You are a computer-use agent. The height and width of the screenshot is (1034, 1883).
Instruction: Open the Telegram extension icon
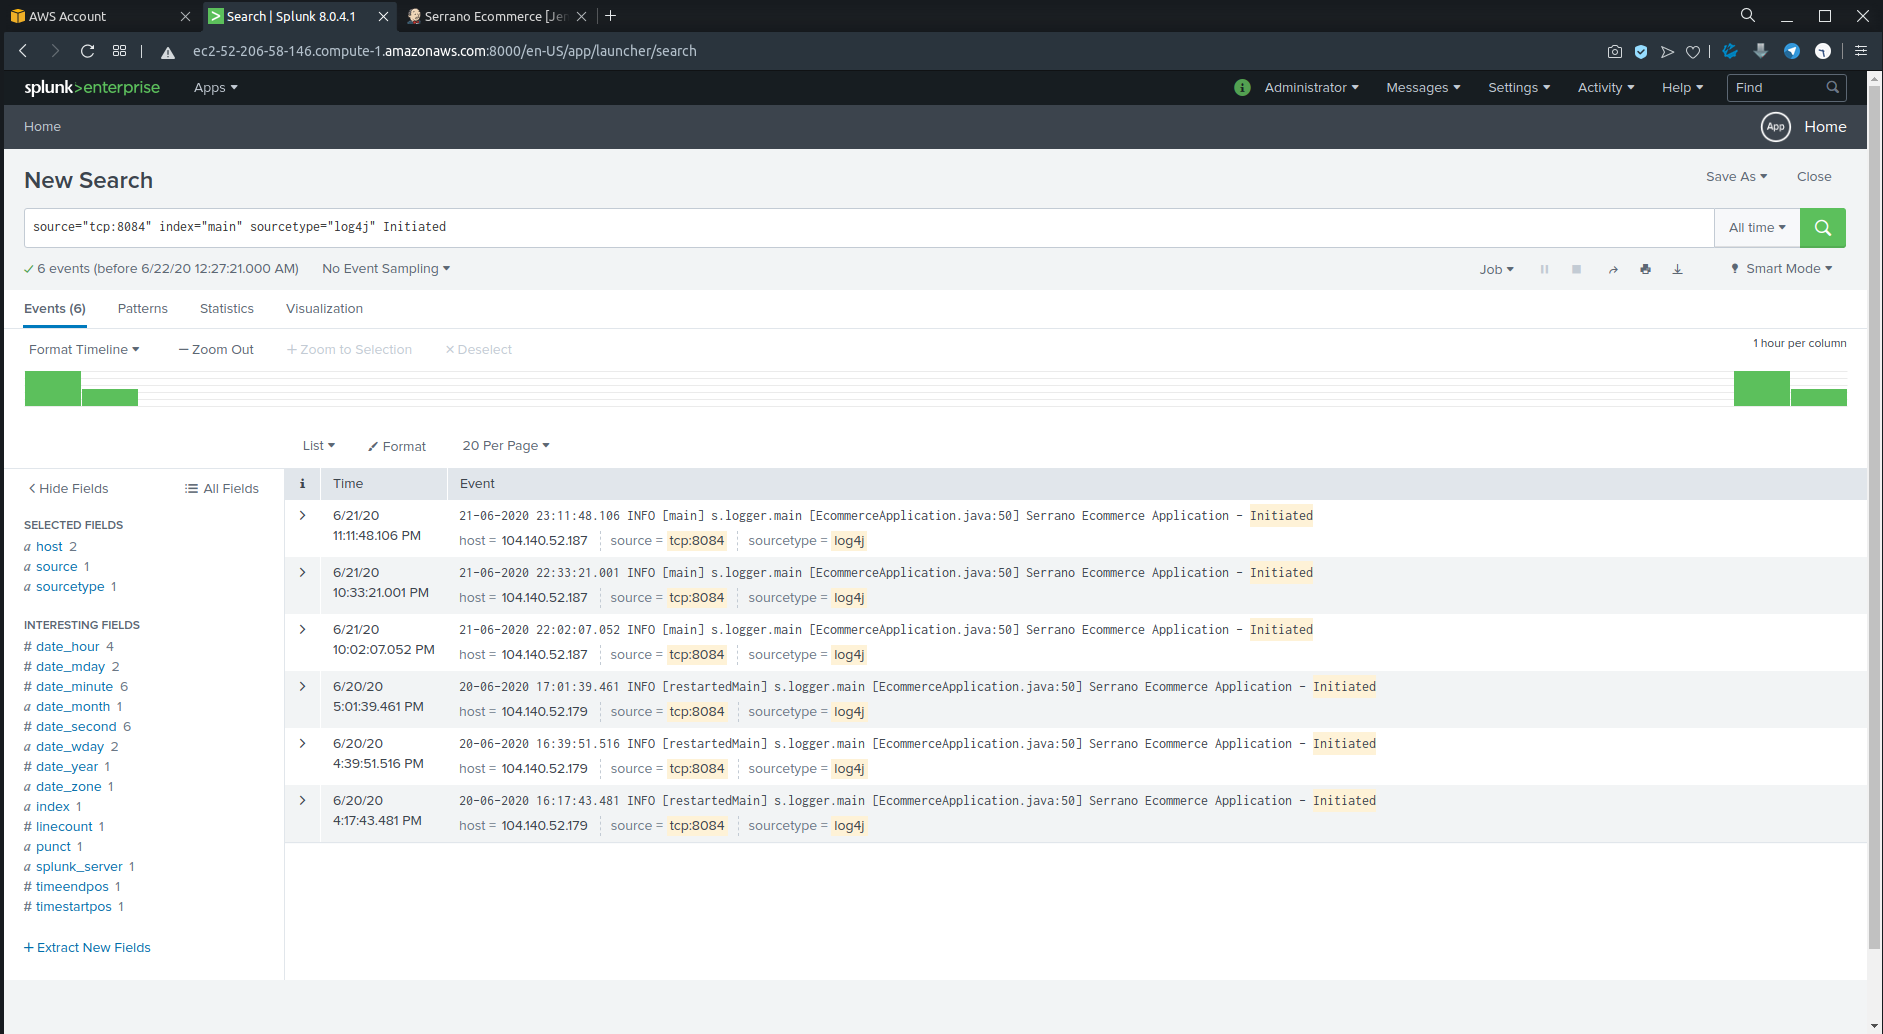pos(1792,51)
